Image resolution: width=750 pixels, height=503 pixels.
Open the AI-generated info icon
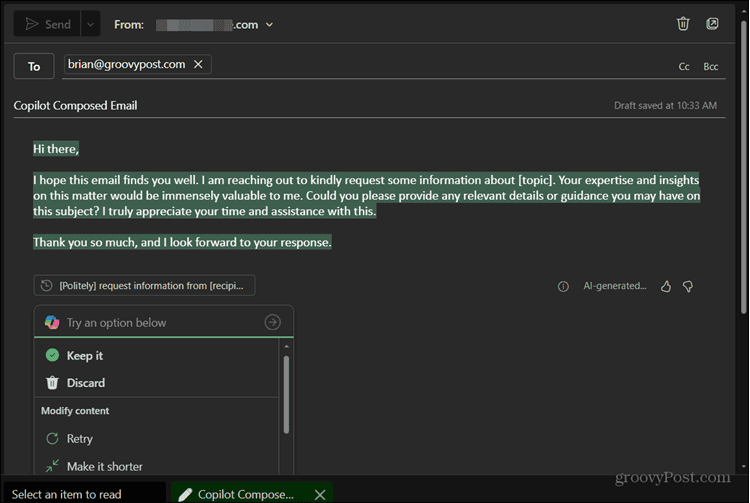tap(563, 286)
